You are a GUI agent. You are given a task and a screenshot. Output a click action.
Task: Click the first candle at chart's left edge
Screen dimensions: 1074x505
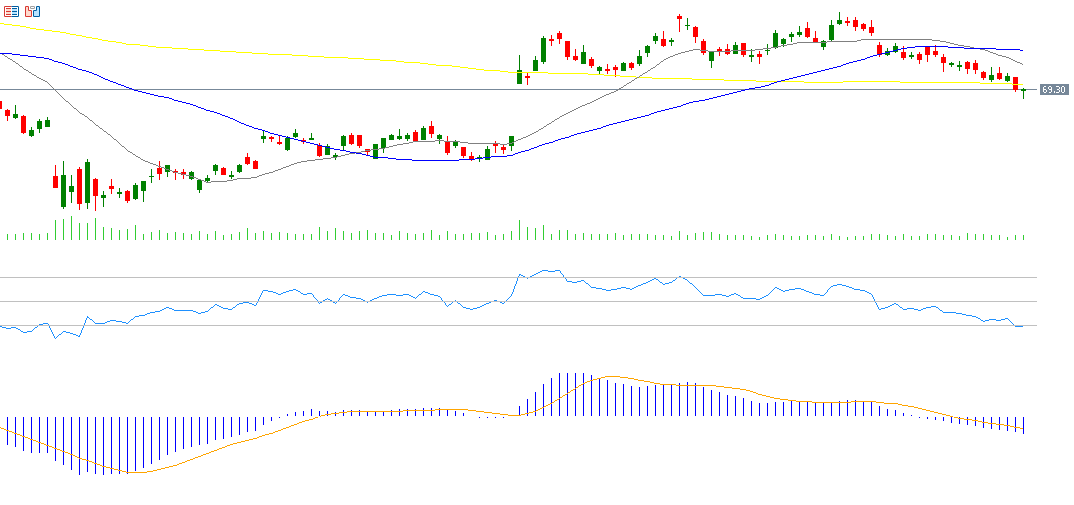(1, 105)
